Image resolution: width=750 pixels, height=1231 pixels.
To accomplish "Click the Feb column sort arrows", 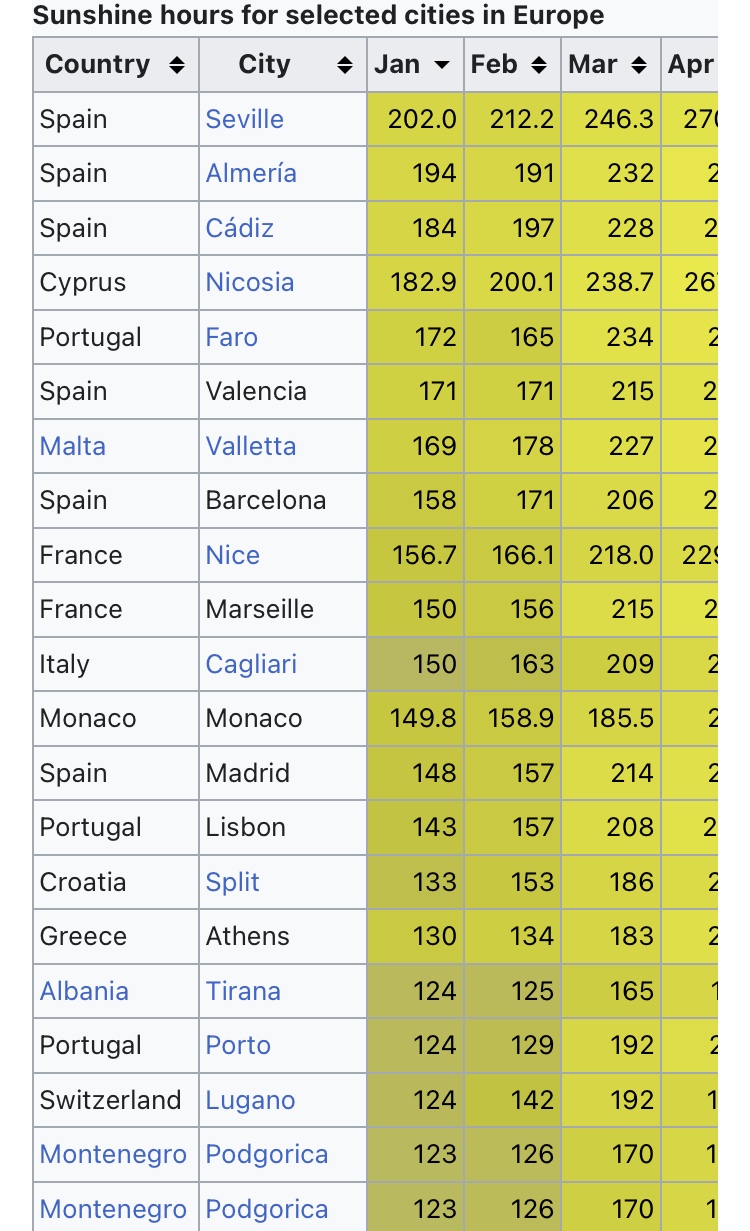I will tap(539, 66).
